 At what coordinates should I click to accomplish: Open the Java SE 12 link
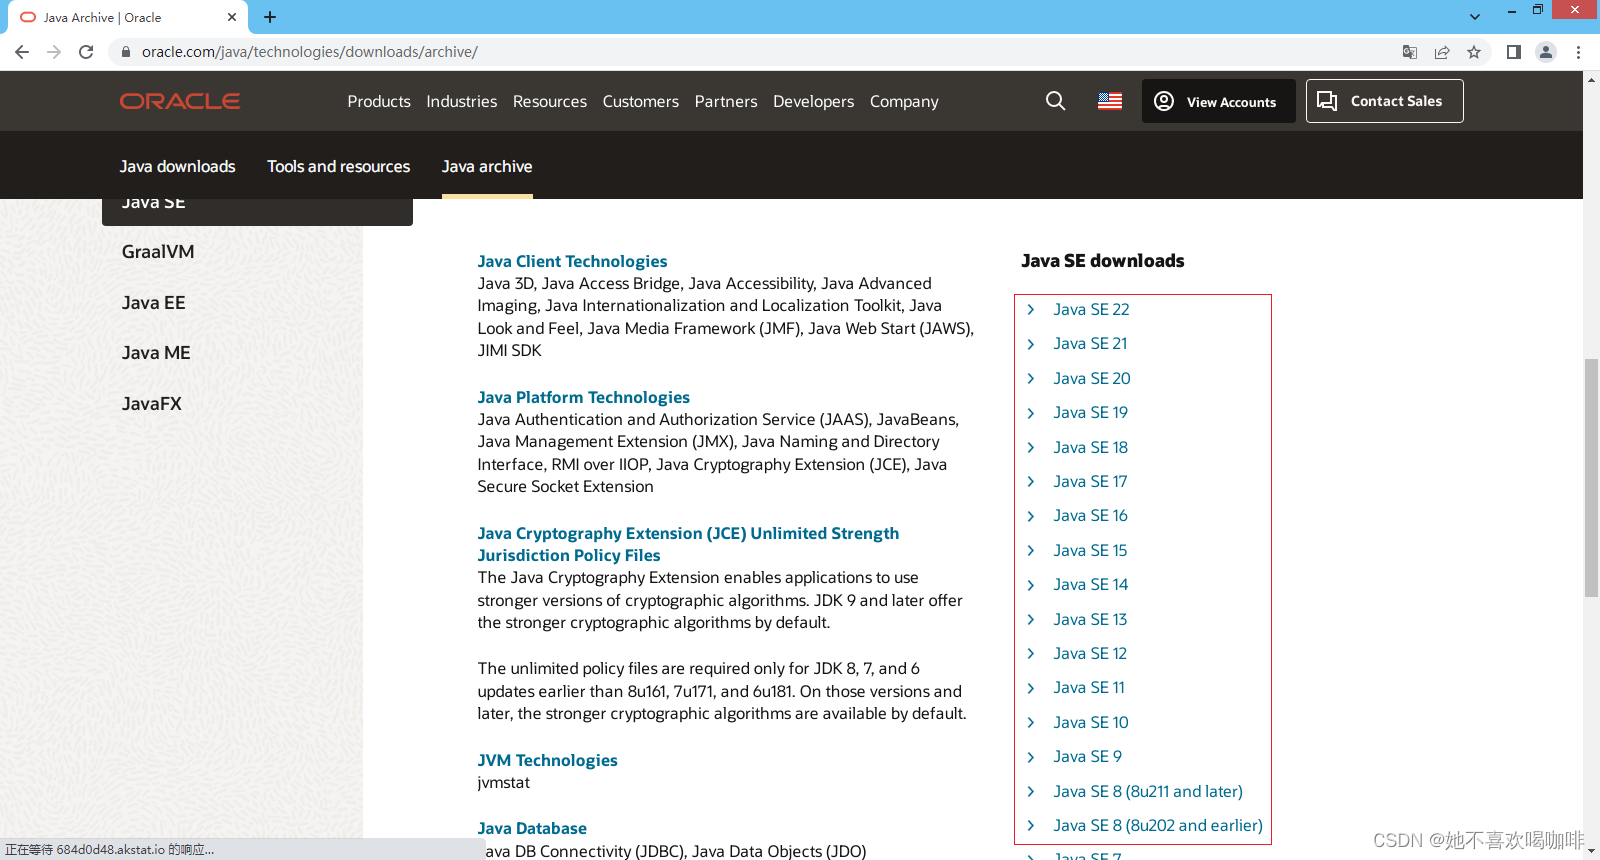tap(1090, 654)
